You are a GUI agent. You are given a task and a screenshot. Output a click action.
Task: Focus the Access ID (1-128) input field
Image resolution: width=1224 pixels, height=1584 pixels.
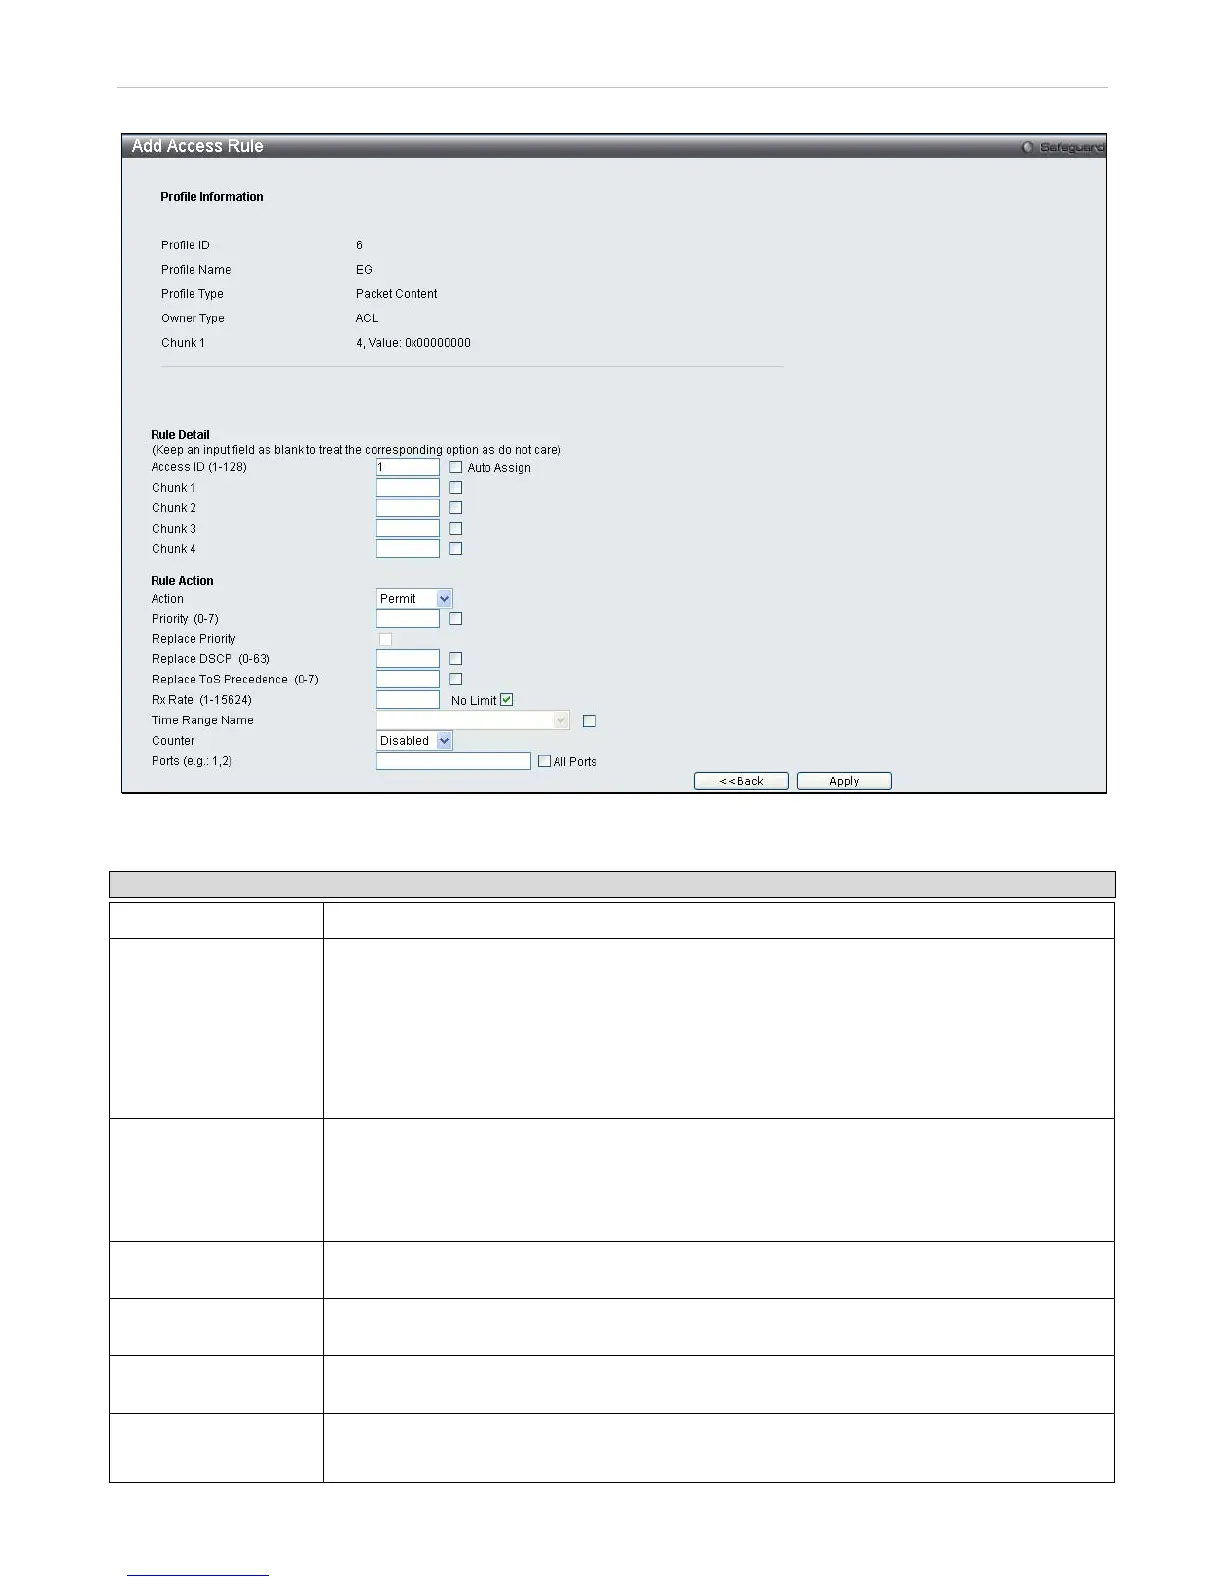[408, 467]
